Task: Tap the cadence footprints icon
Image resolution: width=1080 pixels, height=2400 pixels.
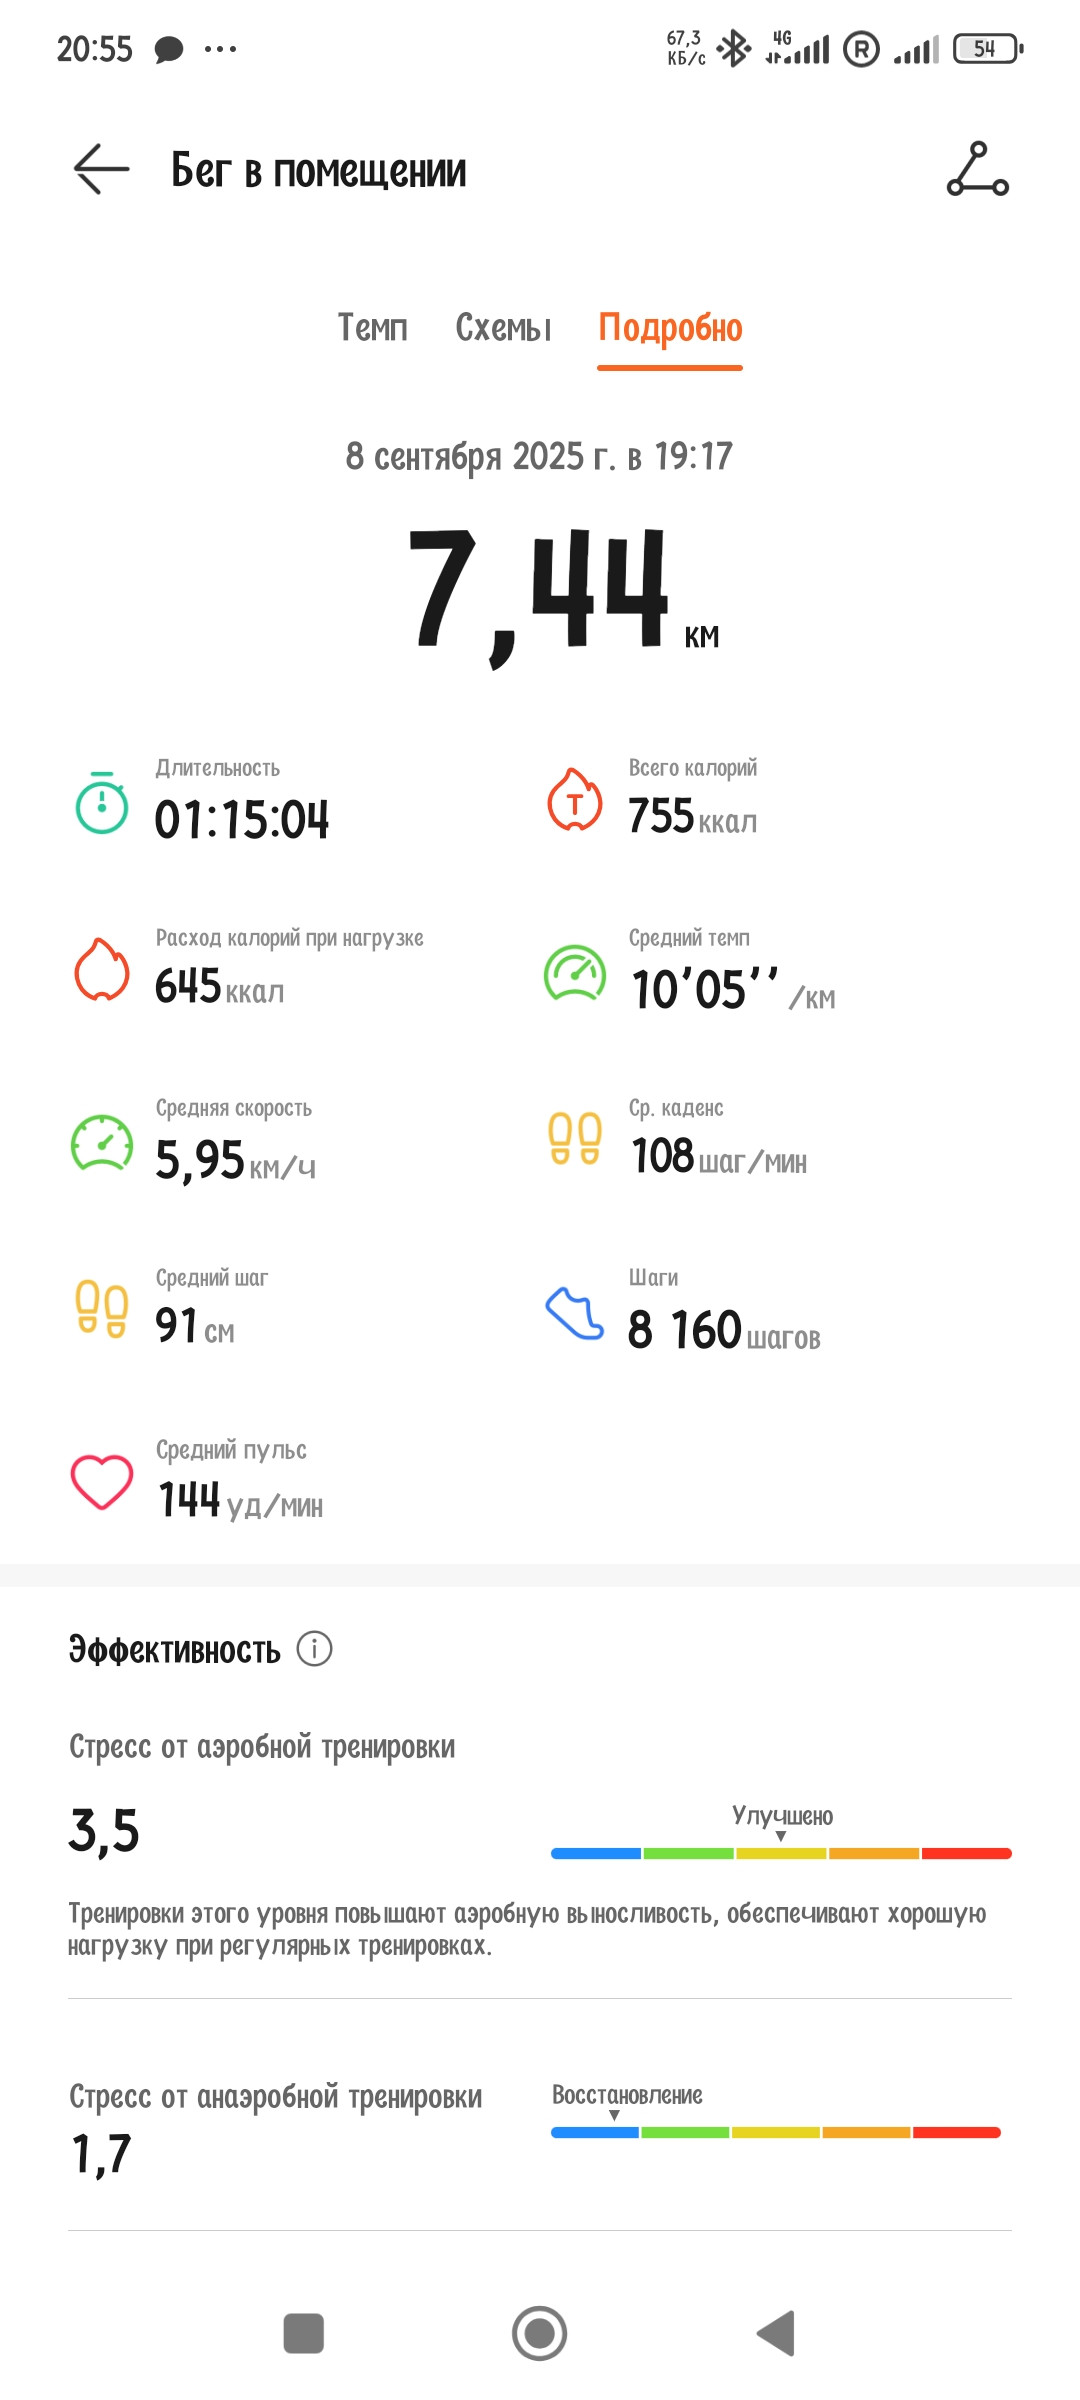Action: tap(575, 1139)
